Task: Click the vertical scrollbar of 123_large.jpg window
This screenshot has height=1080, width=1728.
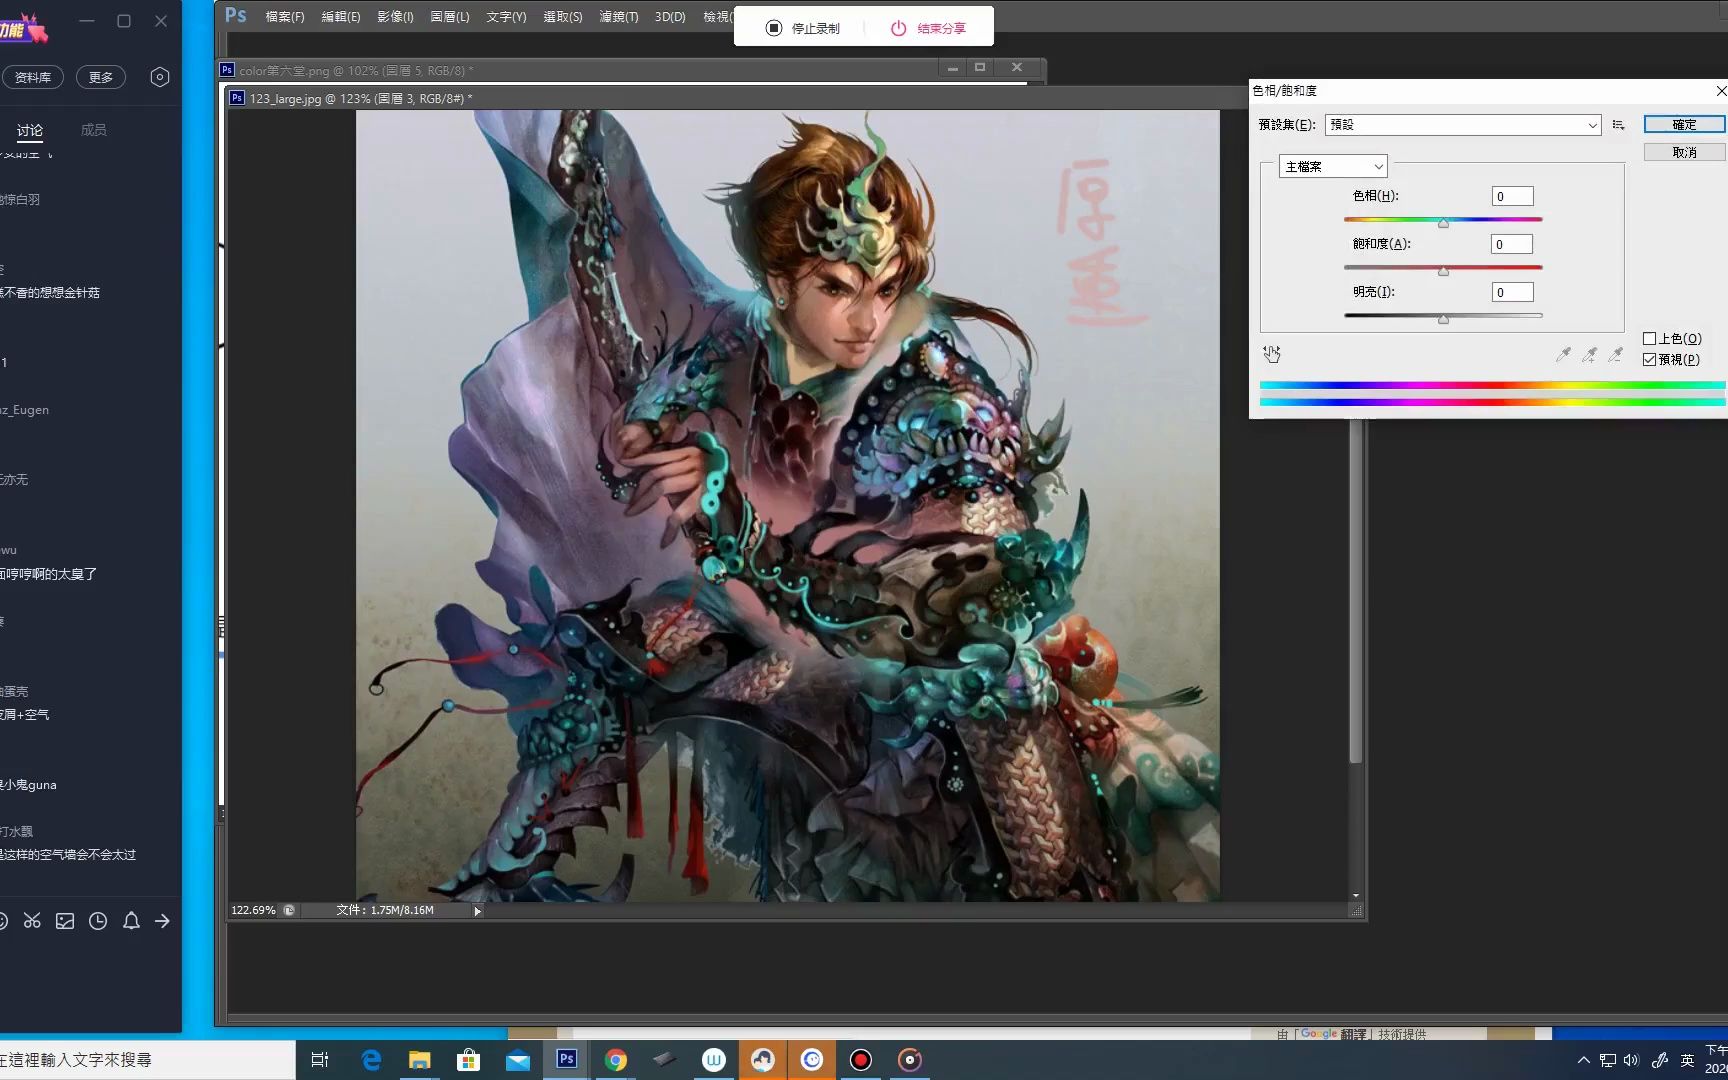Action: click(1356, 590)
